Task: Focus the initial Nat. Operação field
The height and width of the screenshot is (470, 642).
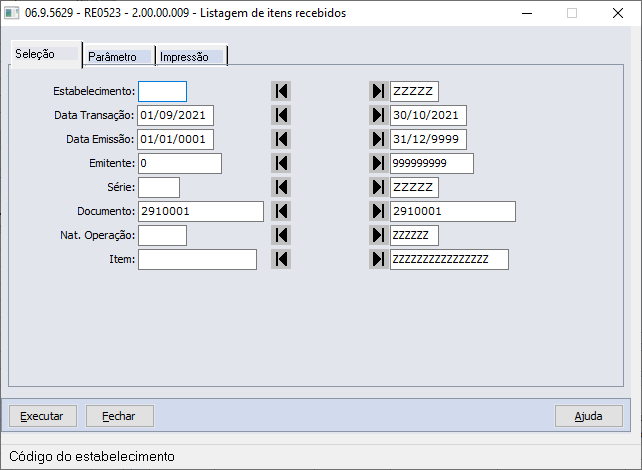Action: [163, 235]
